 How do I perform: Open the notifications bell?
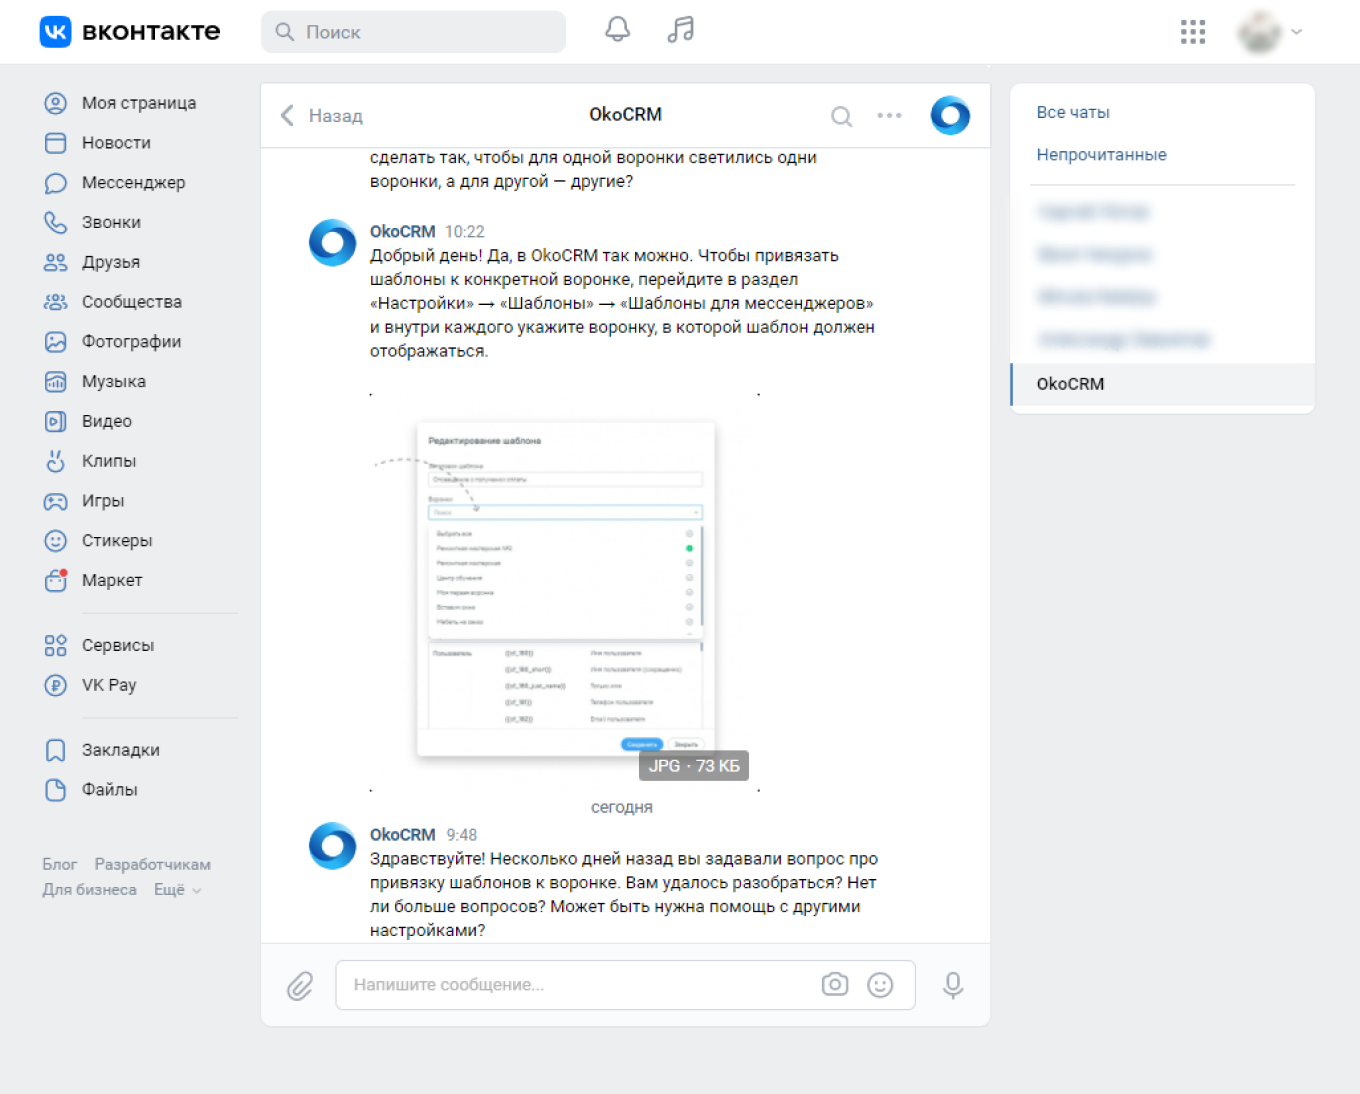(x=618, y=30)
